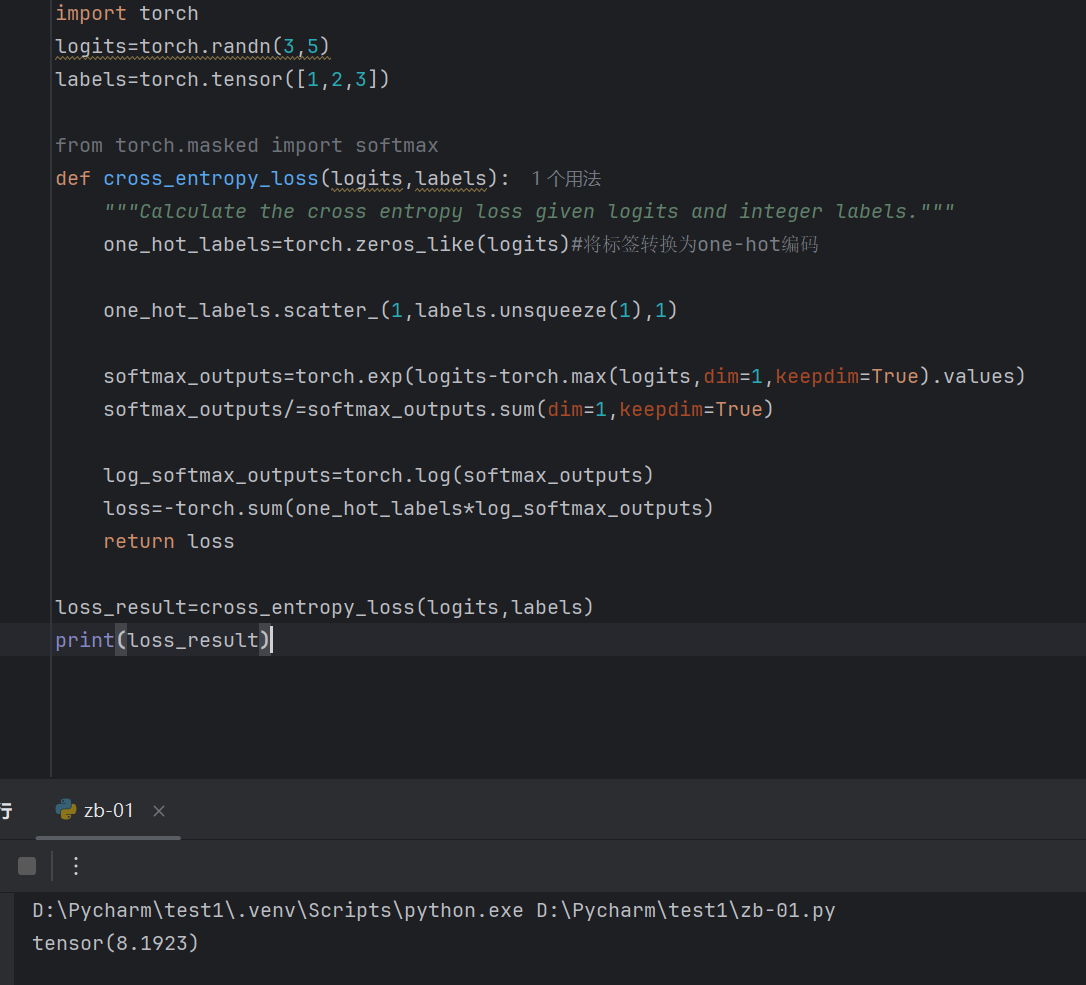Click python.exe path in console output
The image size is (1086, 985).
click(277, 910)
